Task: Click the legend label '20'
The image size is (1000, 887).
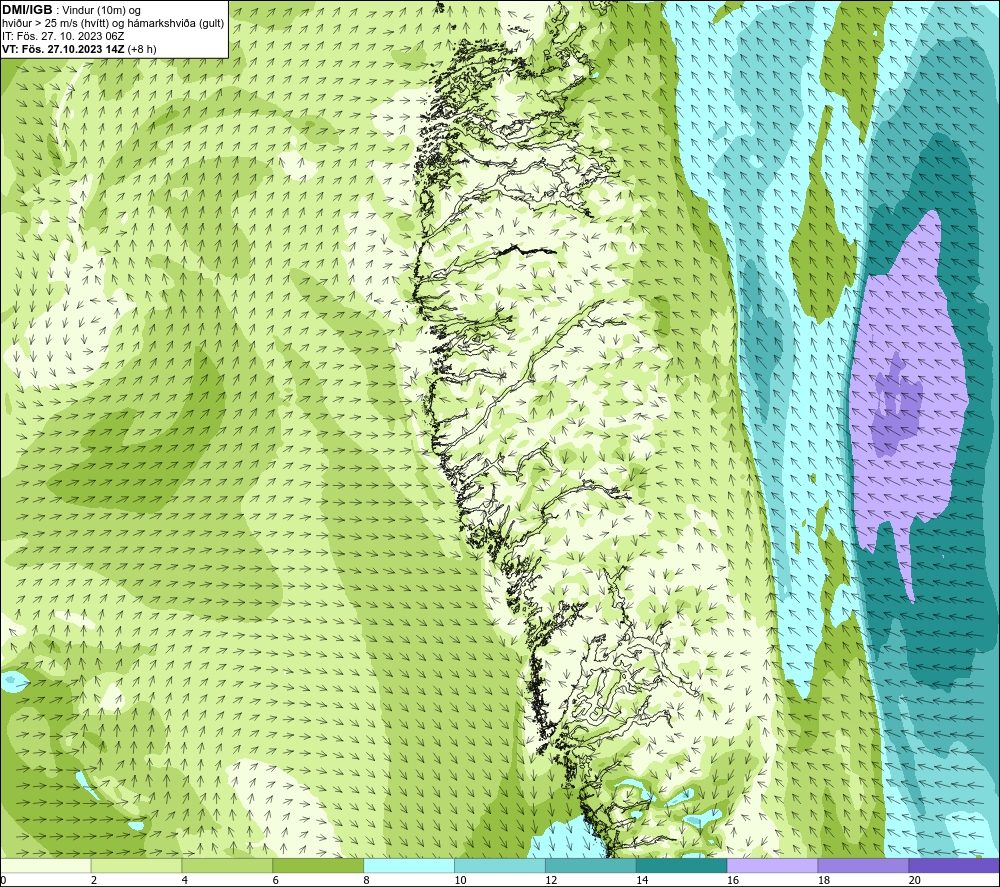Action: point(915,881)
